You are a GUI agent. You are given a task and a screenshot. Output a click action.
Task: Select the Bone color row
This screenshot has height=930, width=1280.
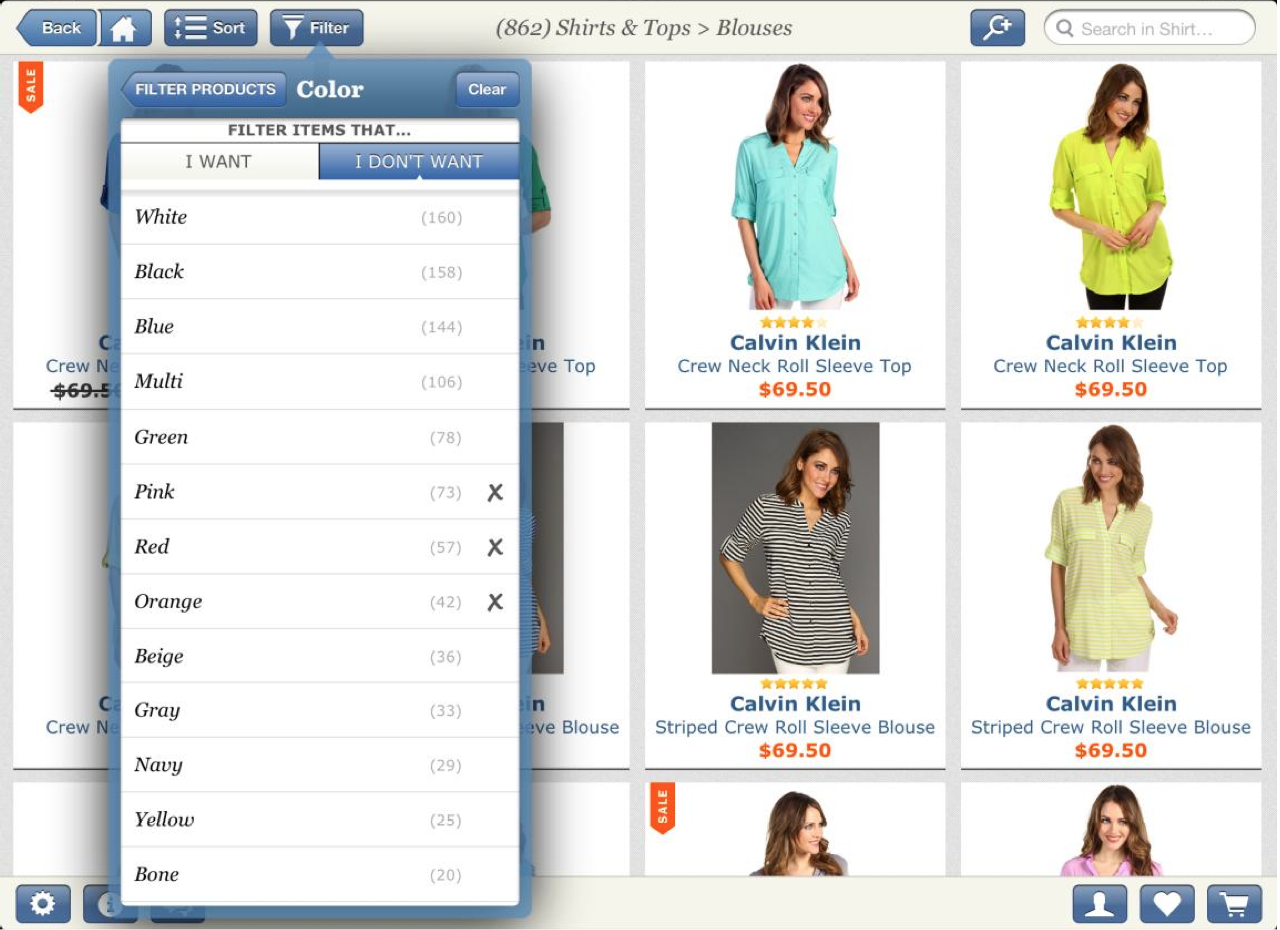[x=320, y=875]
